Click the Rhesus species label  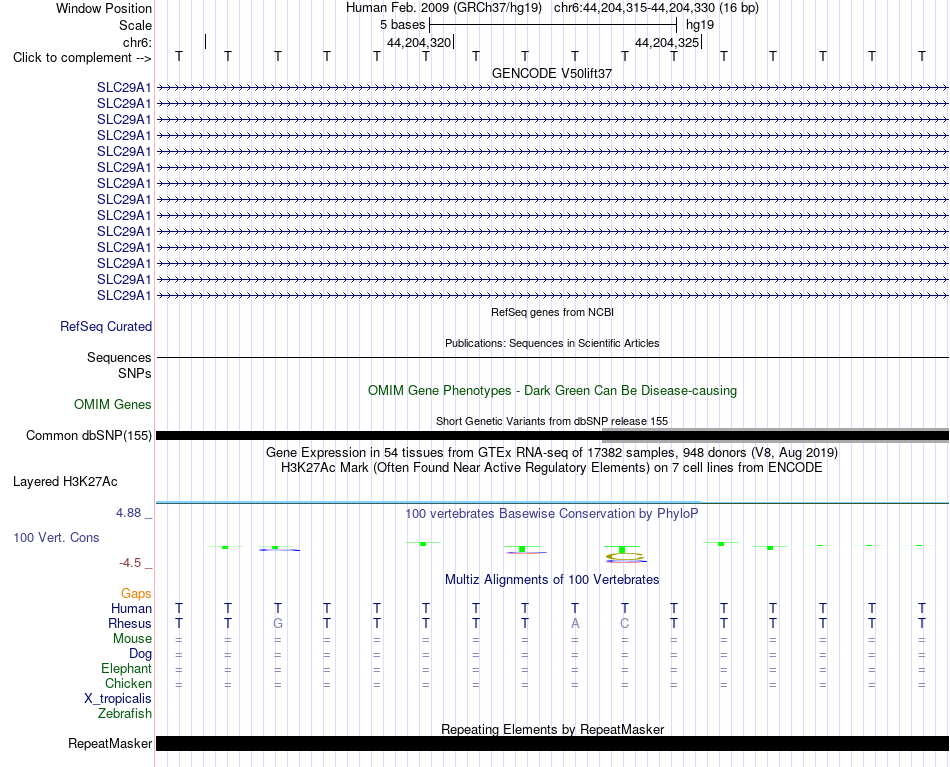tap(130, 624)
